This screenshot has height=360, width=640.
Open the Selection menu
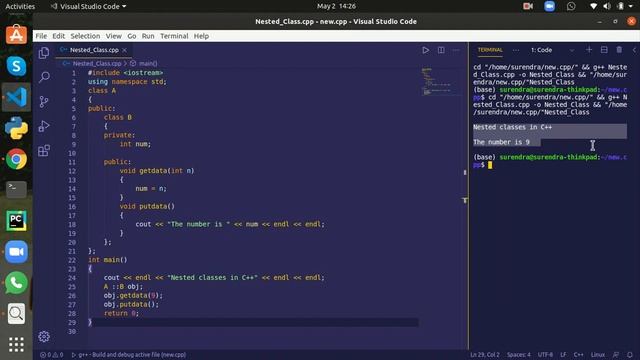click(85, 36)
